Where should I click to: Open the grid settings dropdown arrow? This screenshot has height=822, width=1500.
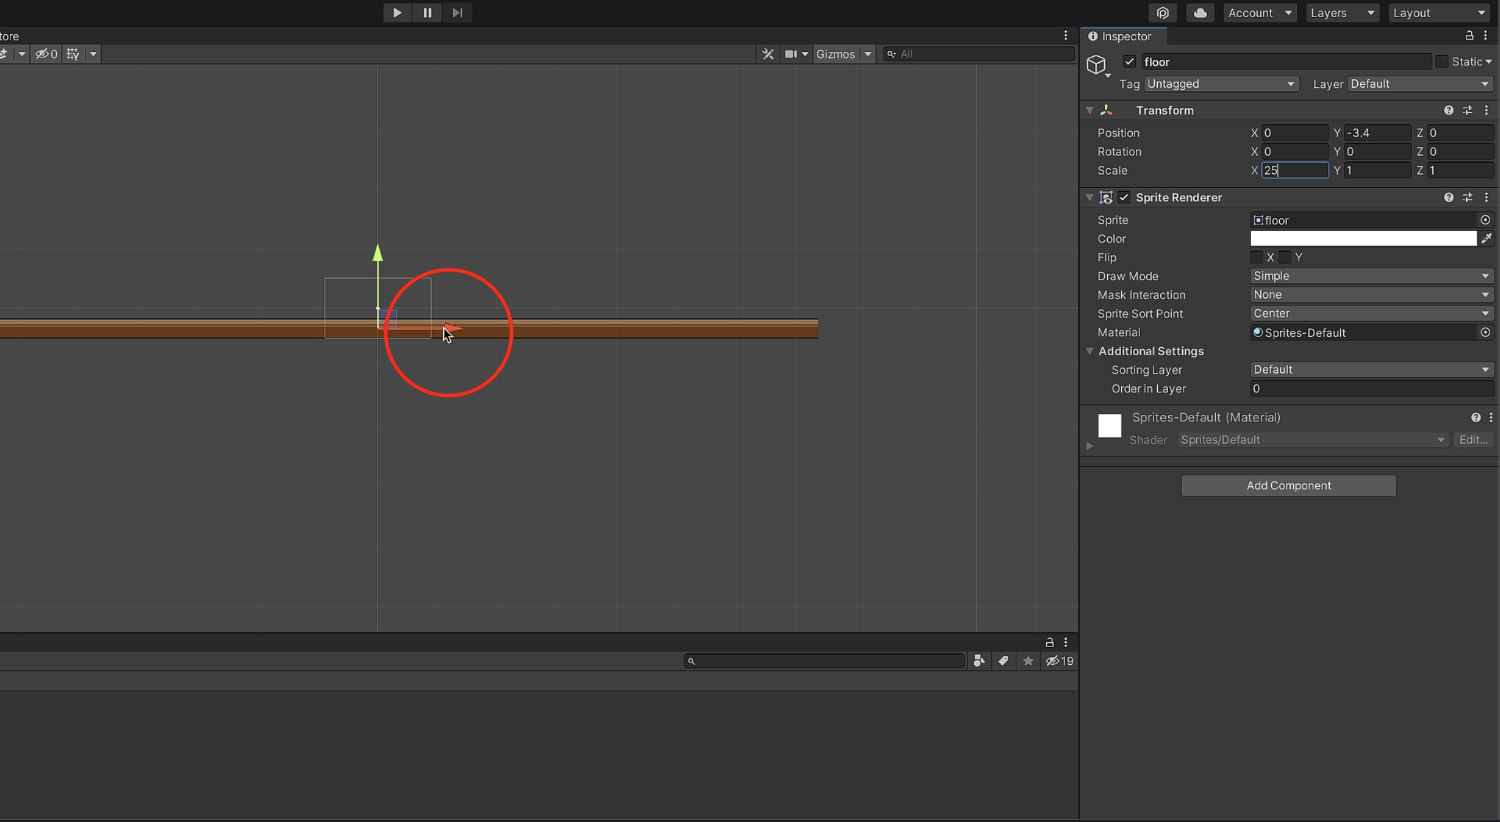(x=93, y=54)
